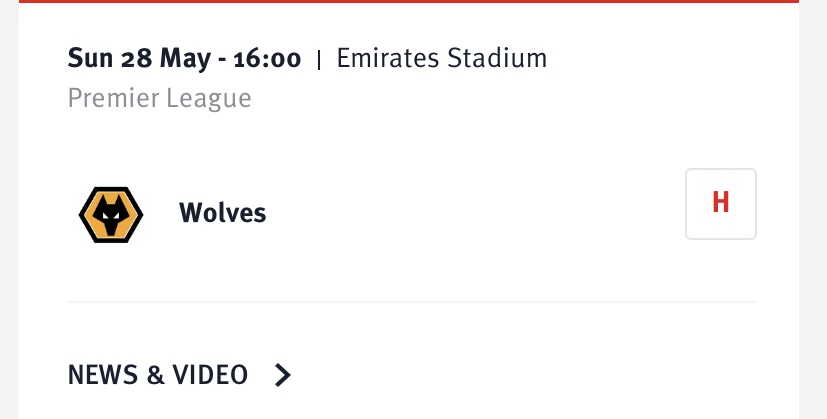827x419 pixels.
Task: Click the vertical separator before Emirates Stadium
Action: point(319,60)
